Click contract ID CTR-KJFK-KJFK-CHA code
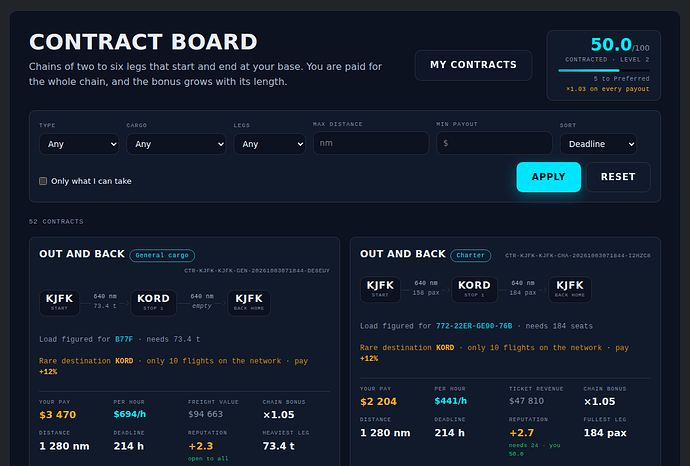The width and height of the screenshot is (690, 466). click(x=578, y=256)
